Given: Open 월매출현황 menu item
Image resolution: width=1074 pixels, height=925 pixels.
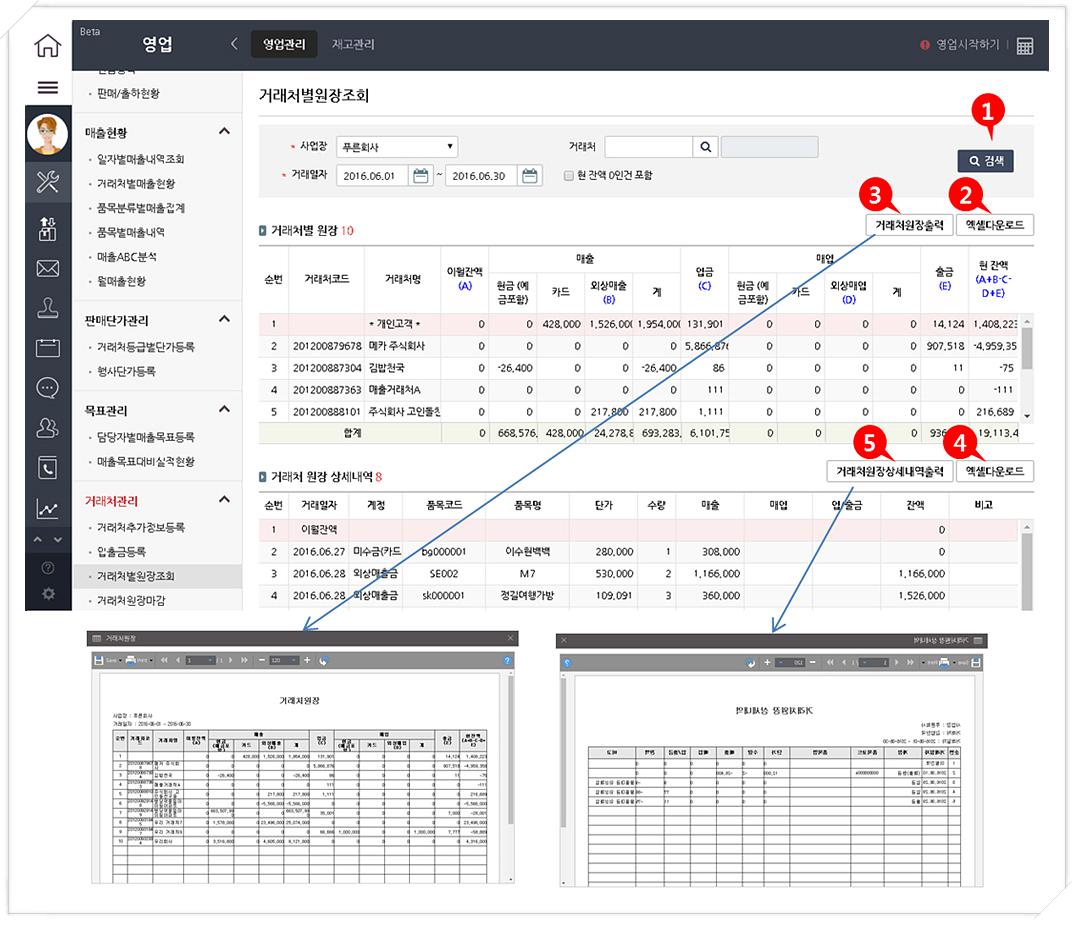Looking at the screenshot, I should pos(121,282).
